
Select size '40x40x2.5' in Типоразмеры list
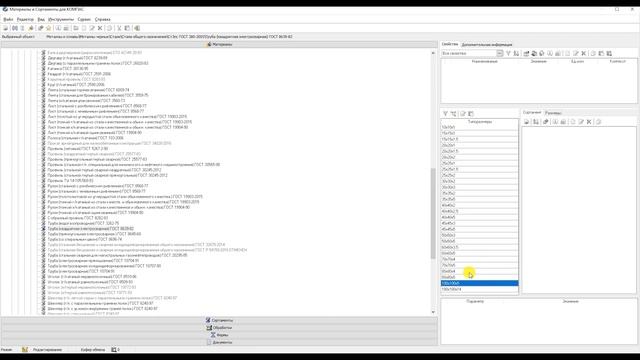pos(480,211)
